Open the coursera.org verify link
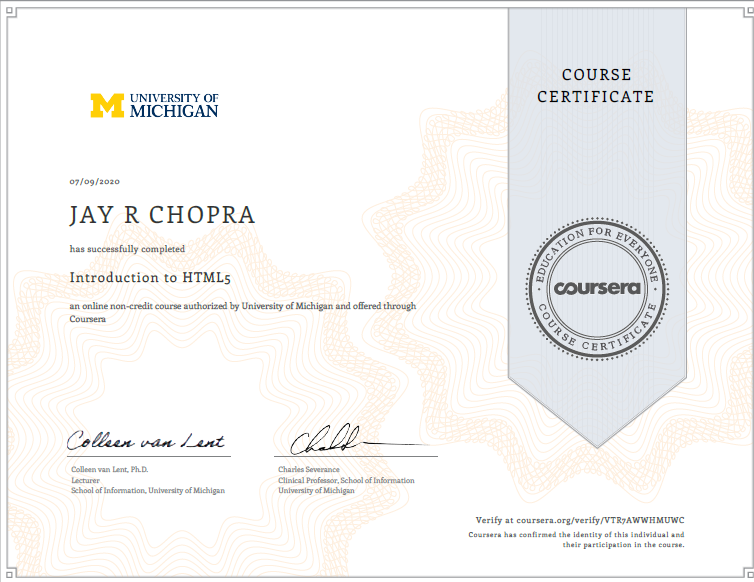Viewport: 754px width, 582px height. tap(580, 520)
